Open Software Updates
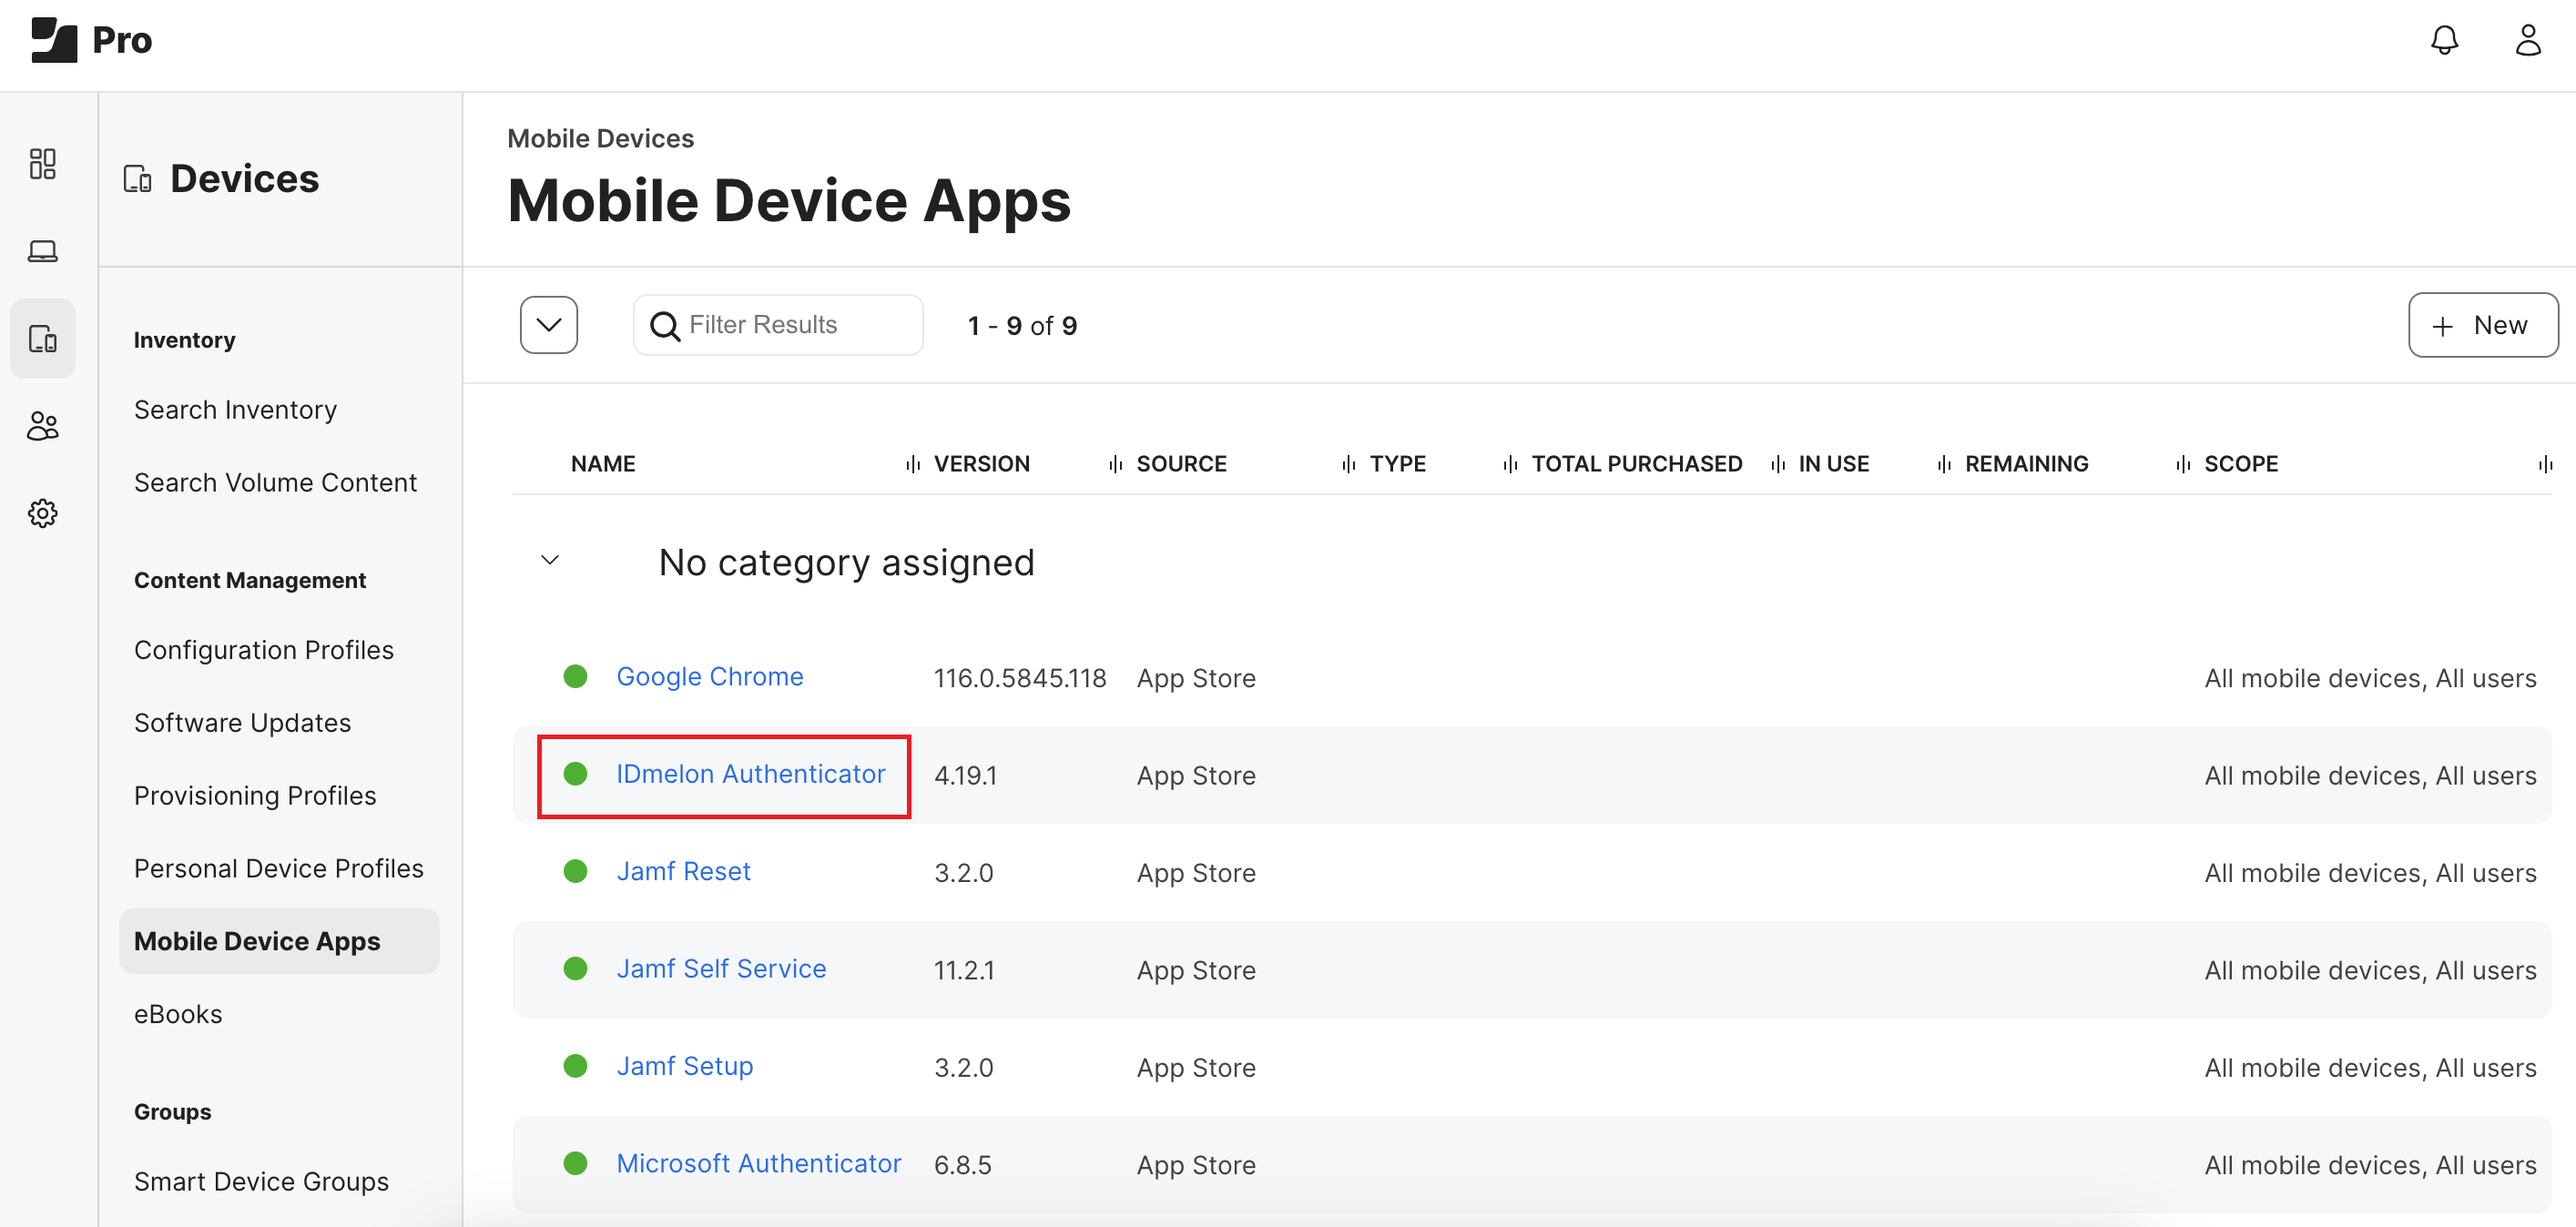The image size is (2576, 1227). coord(243,723)
